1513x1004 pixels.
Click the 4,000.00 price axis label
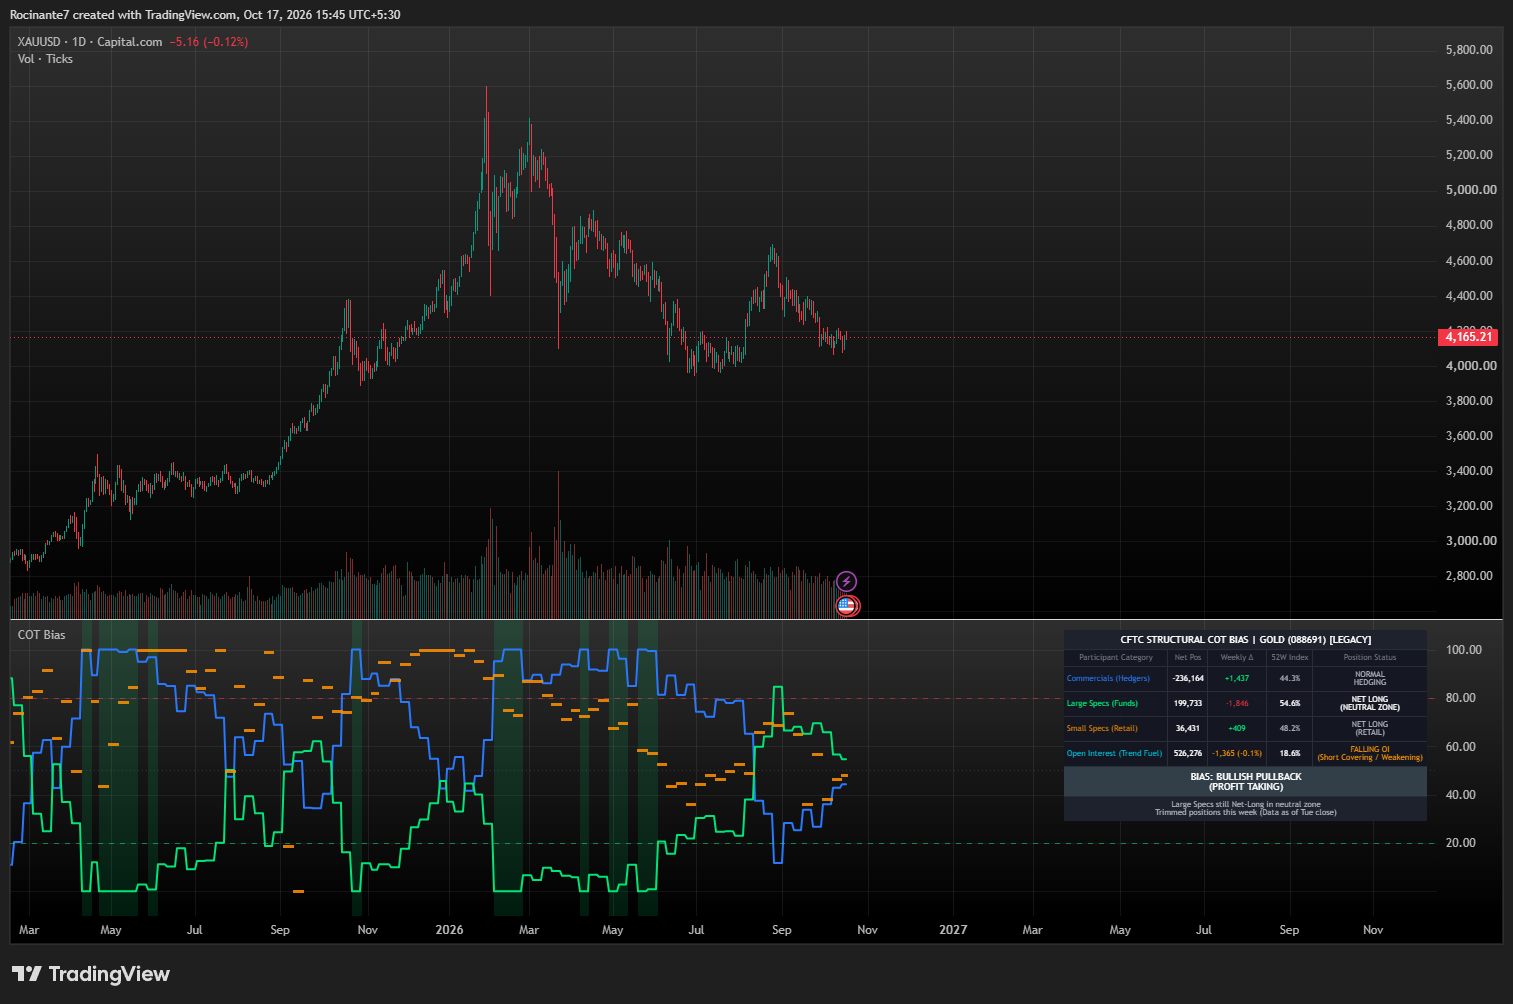point(1471,366)
